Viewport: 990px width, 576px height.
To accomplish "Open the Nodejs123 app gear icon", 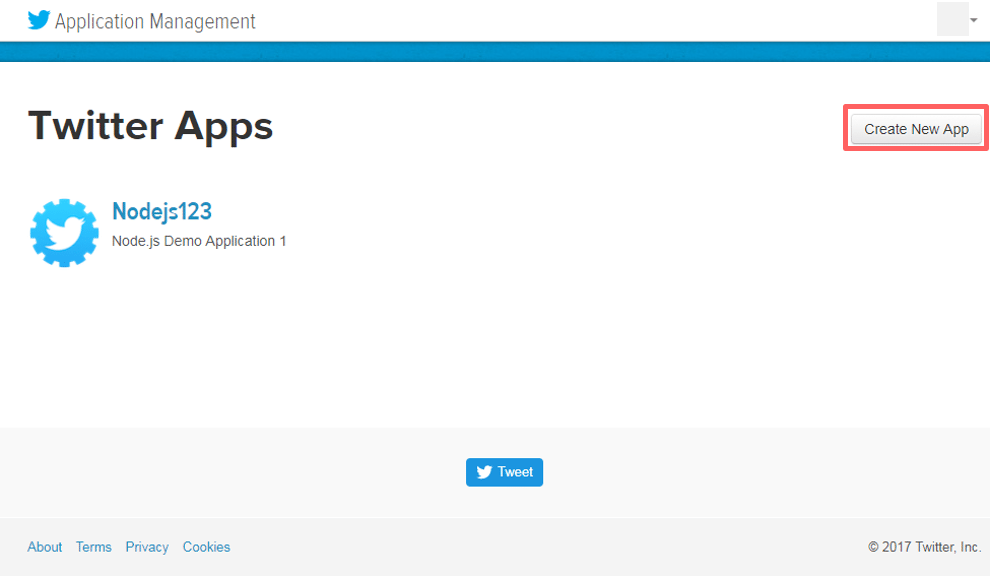I will tap(64, 233).
